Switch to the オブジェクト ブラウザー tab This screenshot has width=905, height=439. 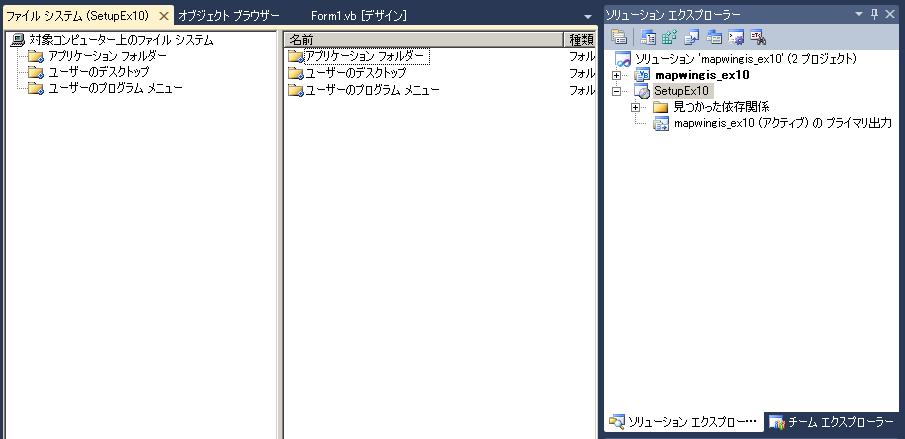tap(229, 16)
